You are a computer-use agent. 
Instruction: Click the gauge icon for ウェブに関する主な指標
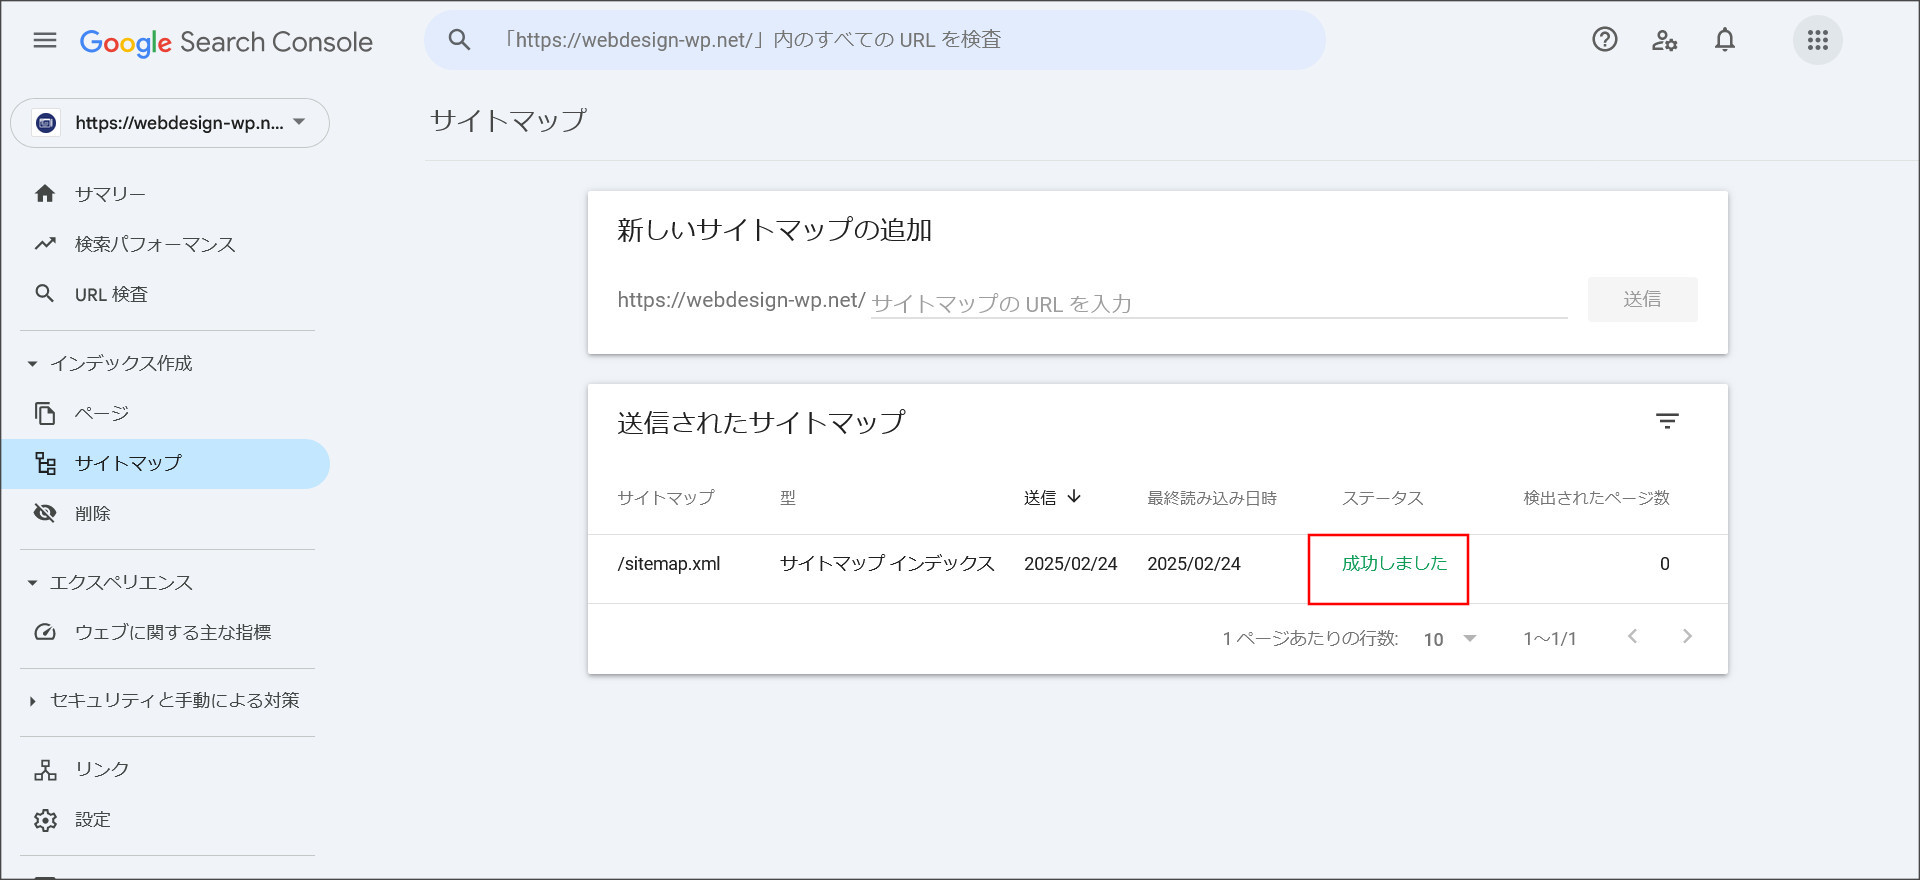coord(45,632)
